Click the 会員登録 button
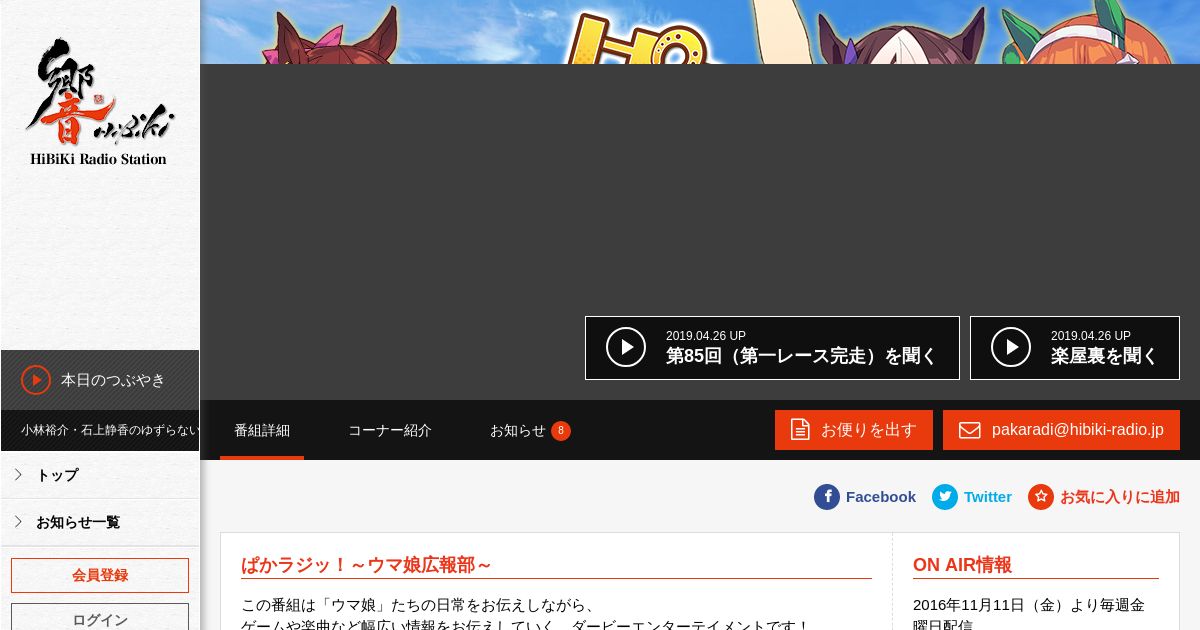The height and width of the screenshot is (630, 1200). point(100,575)
